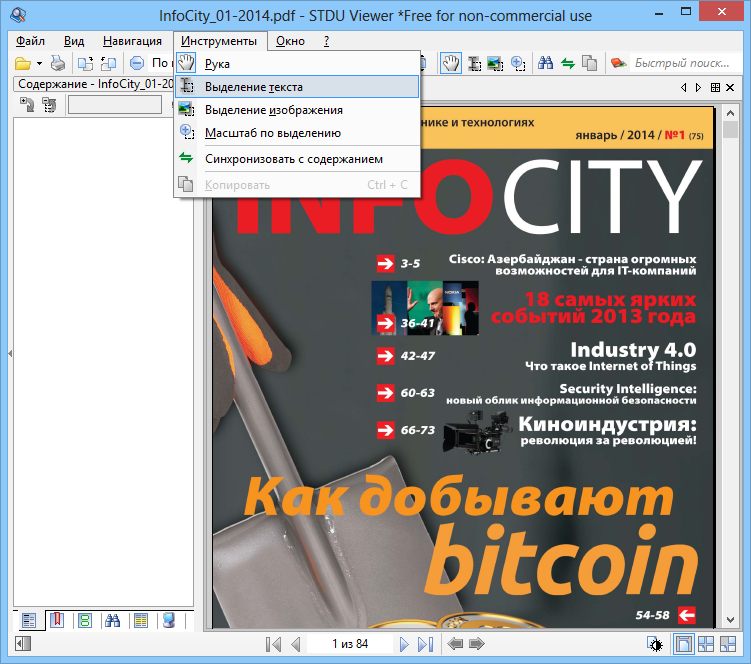Viewport: 751px width, 664px height.
Task: Focus the contents panel filter field
Action: pos(115,104)
